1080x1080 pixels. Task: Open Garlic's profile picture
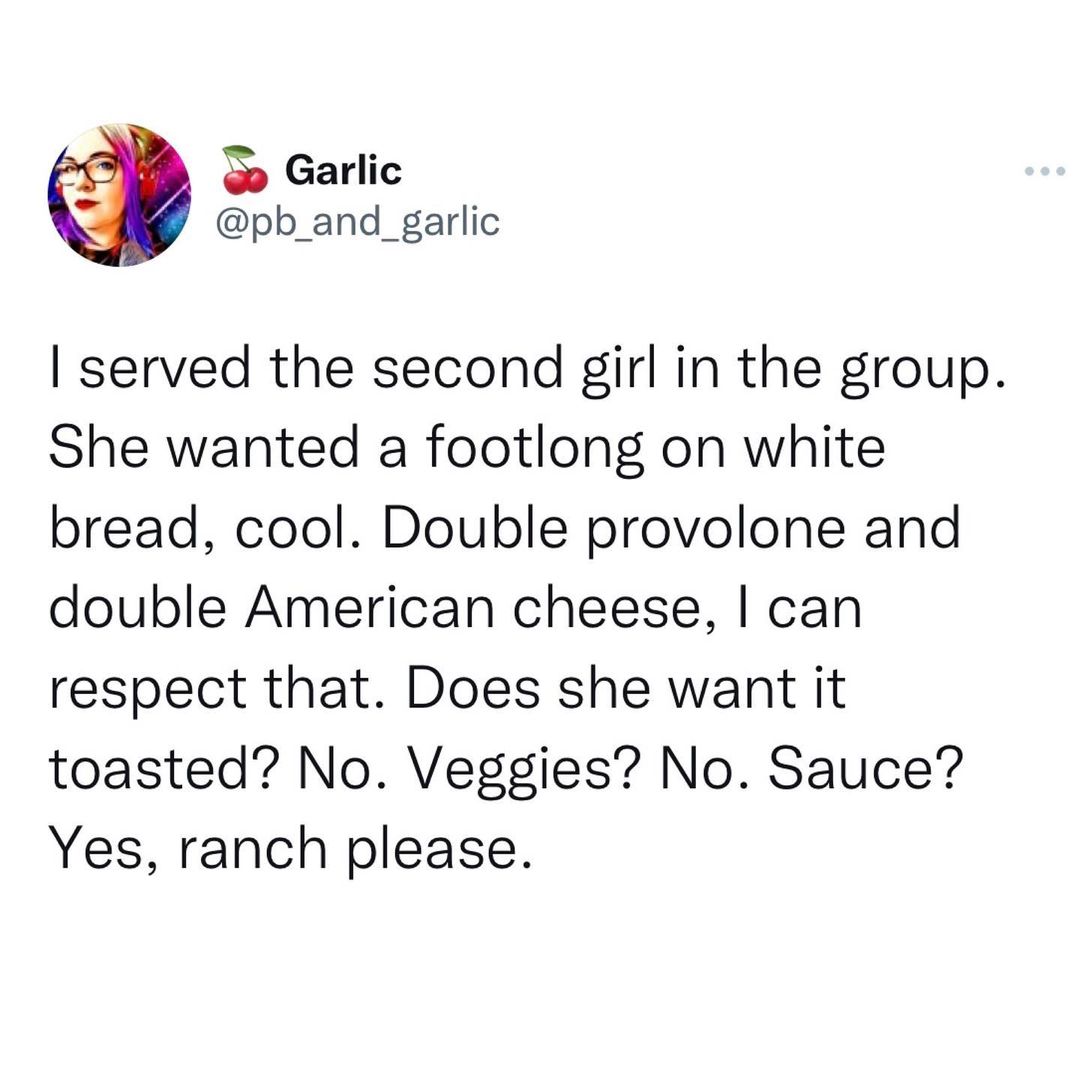tap(119, 195)
